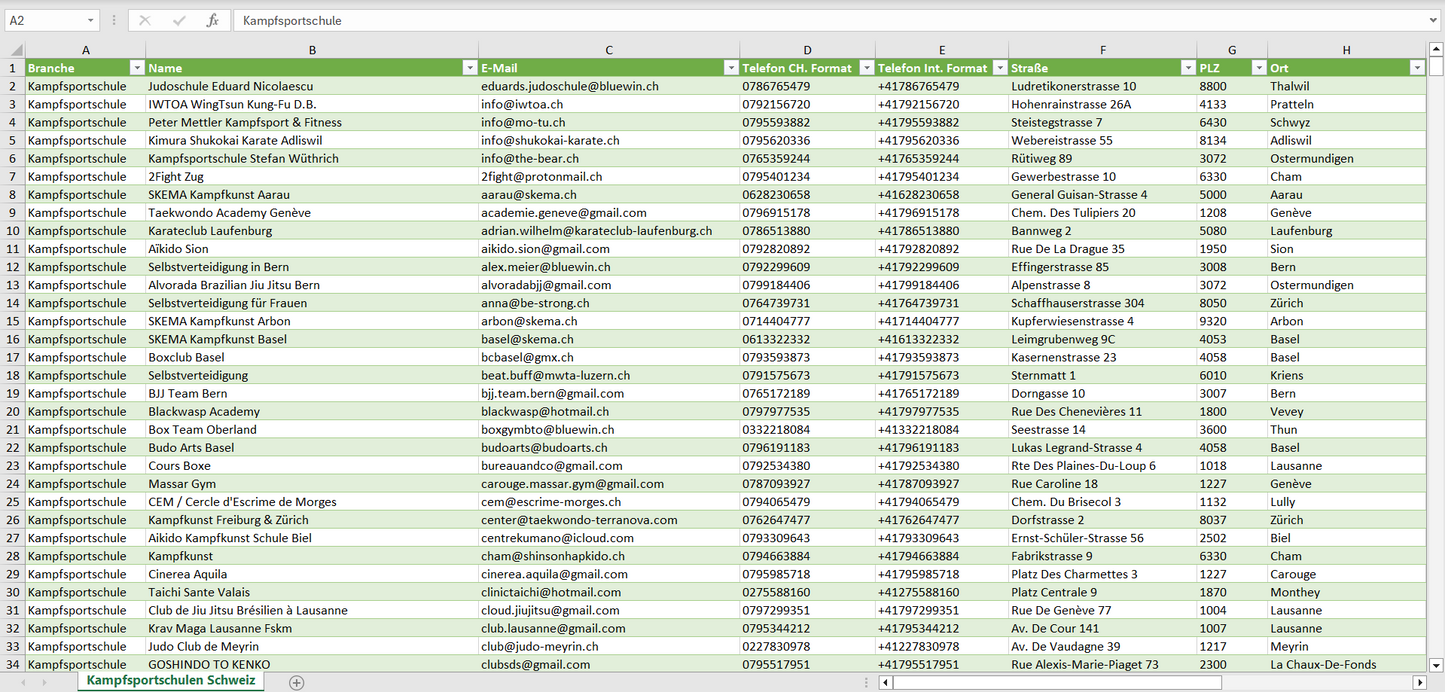Image resolution: width=1445 pixels, height=692 pixels.
Task: Click the Enter checkmark in formula bar
Action: 179,20
